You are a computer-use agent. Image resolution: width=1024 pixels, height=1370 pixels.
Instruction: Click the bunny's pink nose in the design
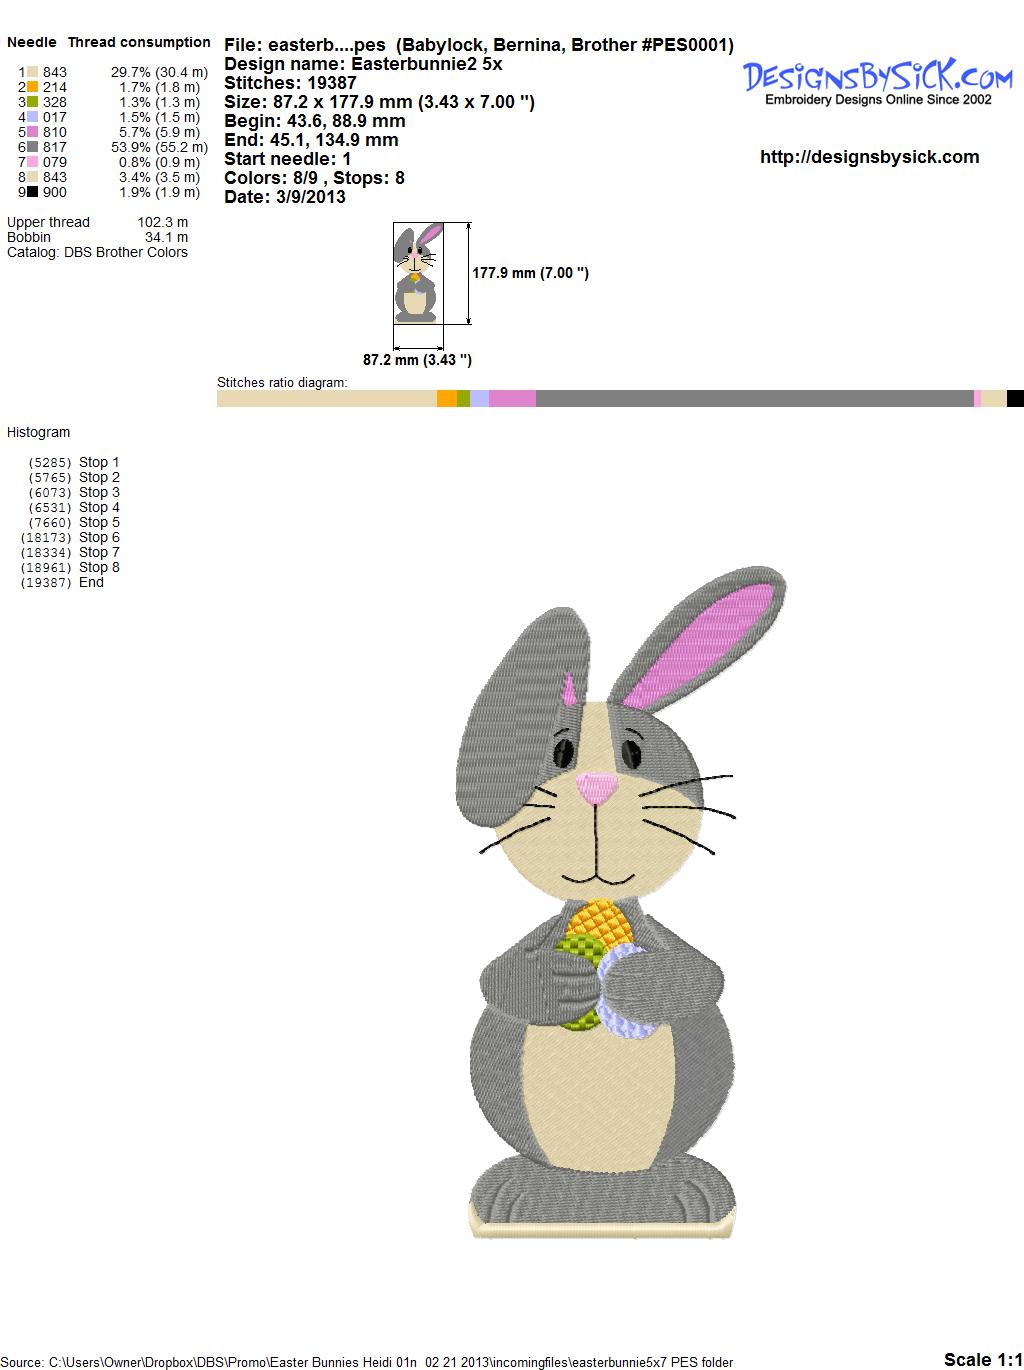[597, 788]
